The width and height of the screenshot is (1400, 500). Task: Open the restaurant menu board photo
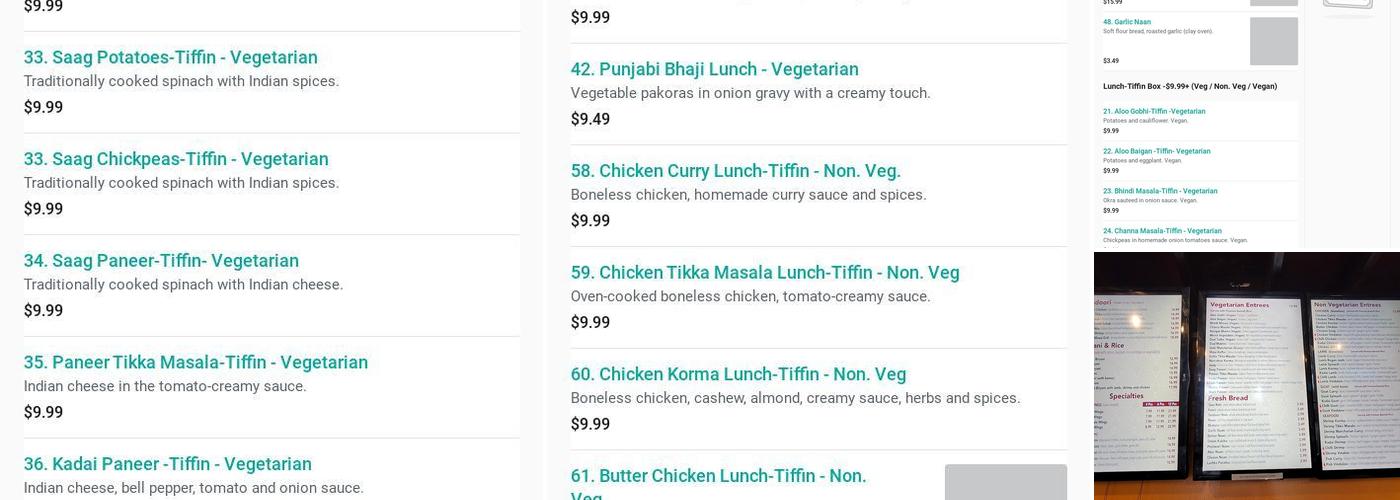pos(1246,376)
